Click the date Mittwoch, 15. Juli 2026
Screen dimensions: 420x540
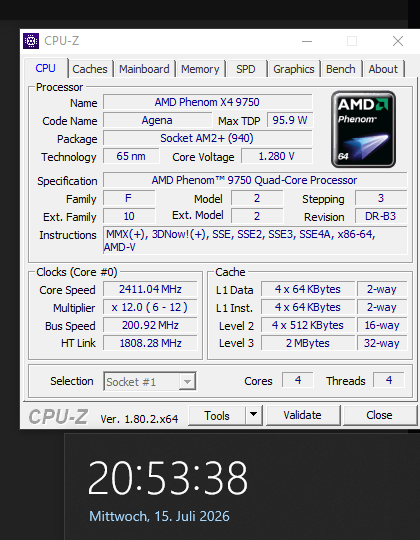pos(159,516)
